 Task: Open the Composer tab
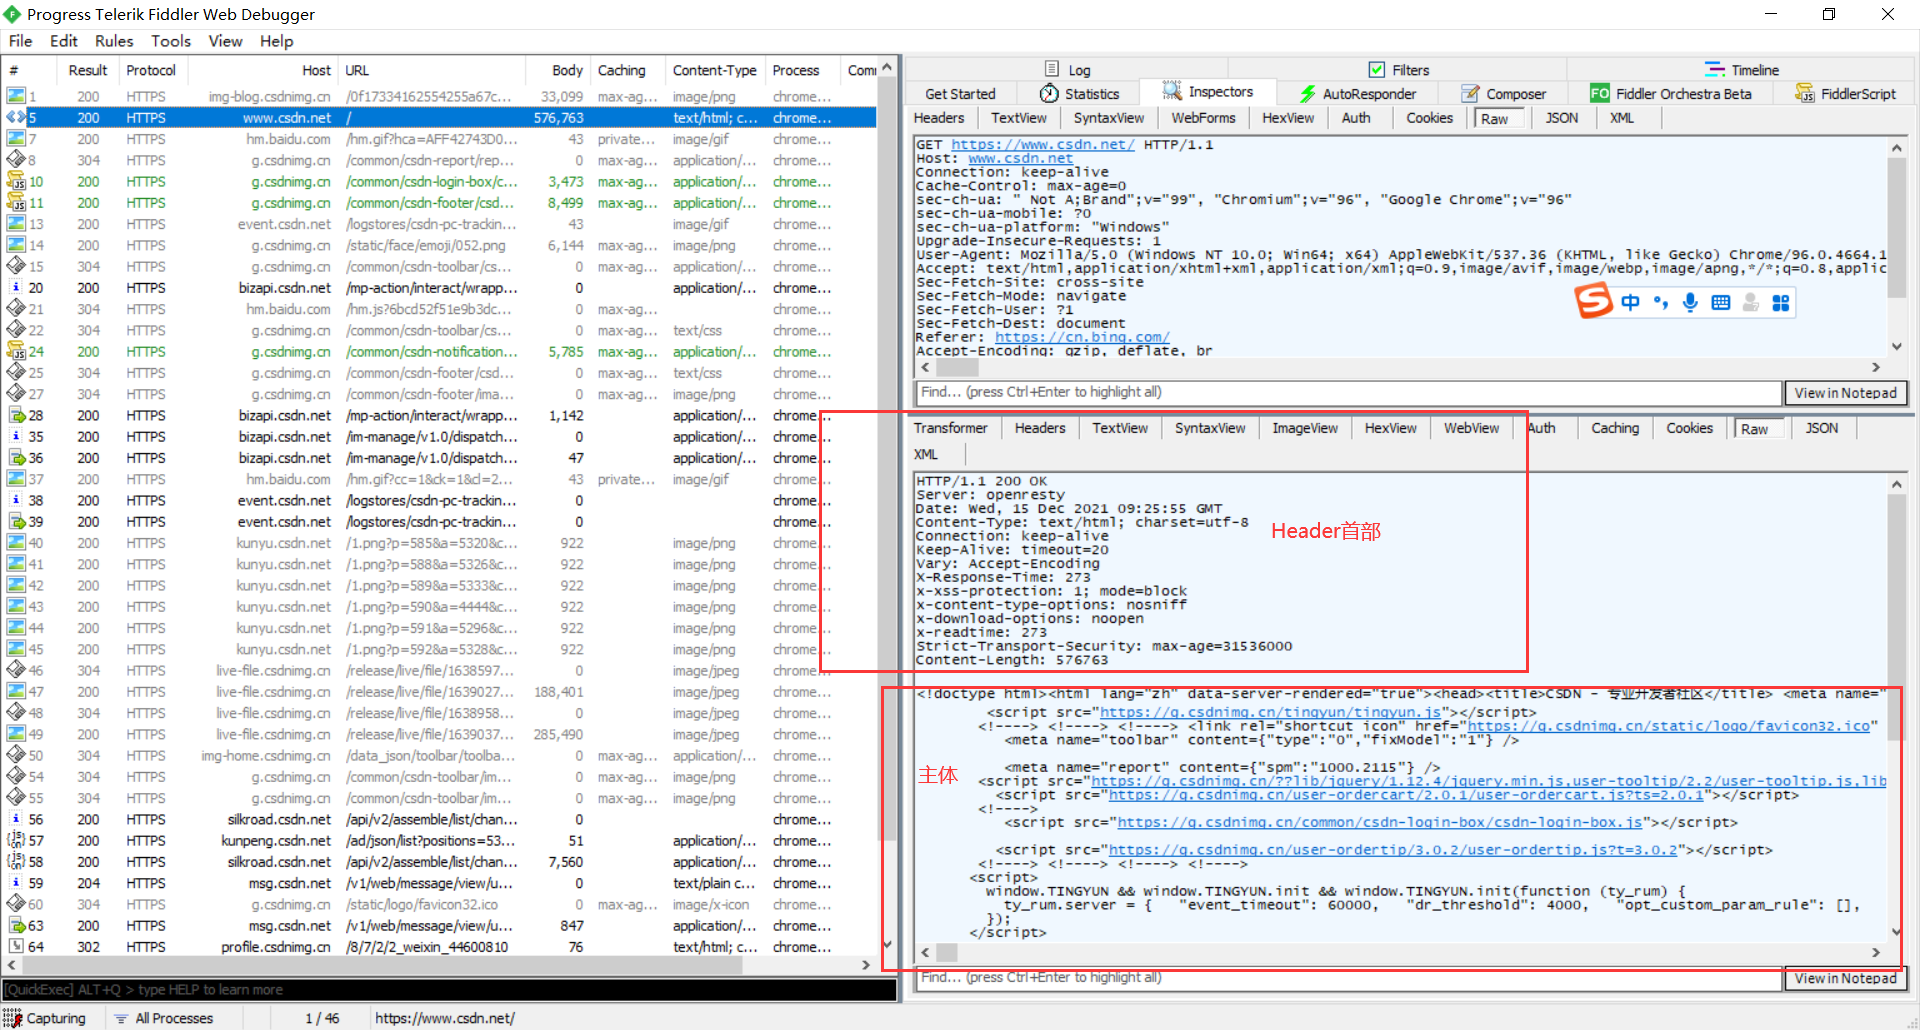pyautogui.click(x=1503, y=94)
